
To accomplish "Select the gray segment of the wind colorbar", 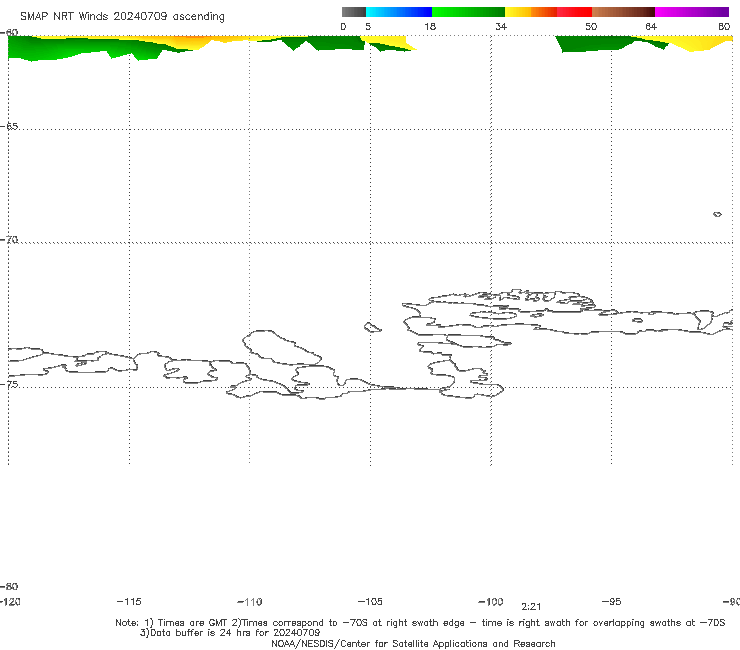I will tap(353, 12).
